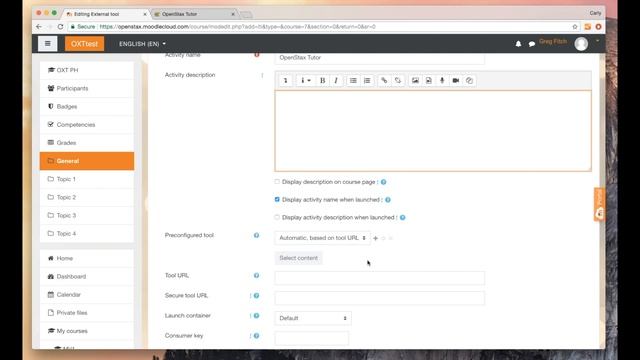This screenshot has width=640, height=360.
Task: Insert media file into the description
Action: 429,80
